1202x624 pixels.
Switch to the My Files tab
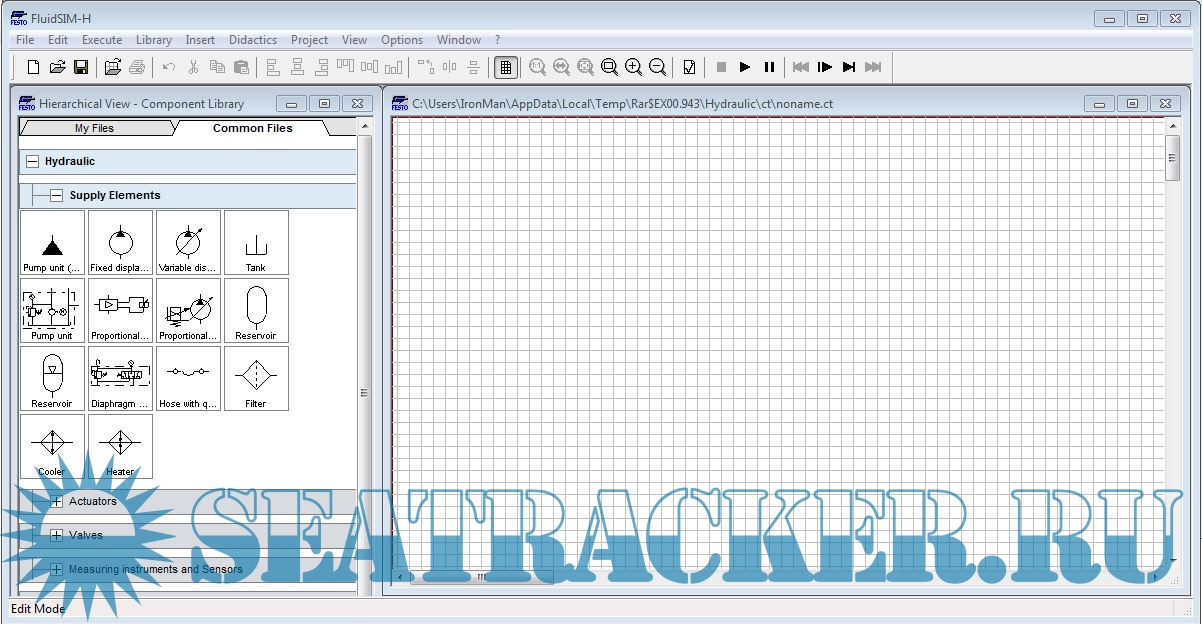coord(95,128)
